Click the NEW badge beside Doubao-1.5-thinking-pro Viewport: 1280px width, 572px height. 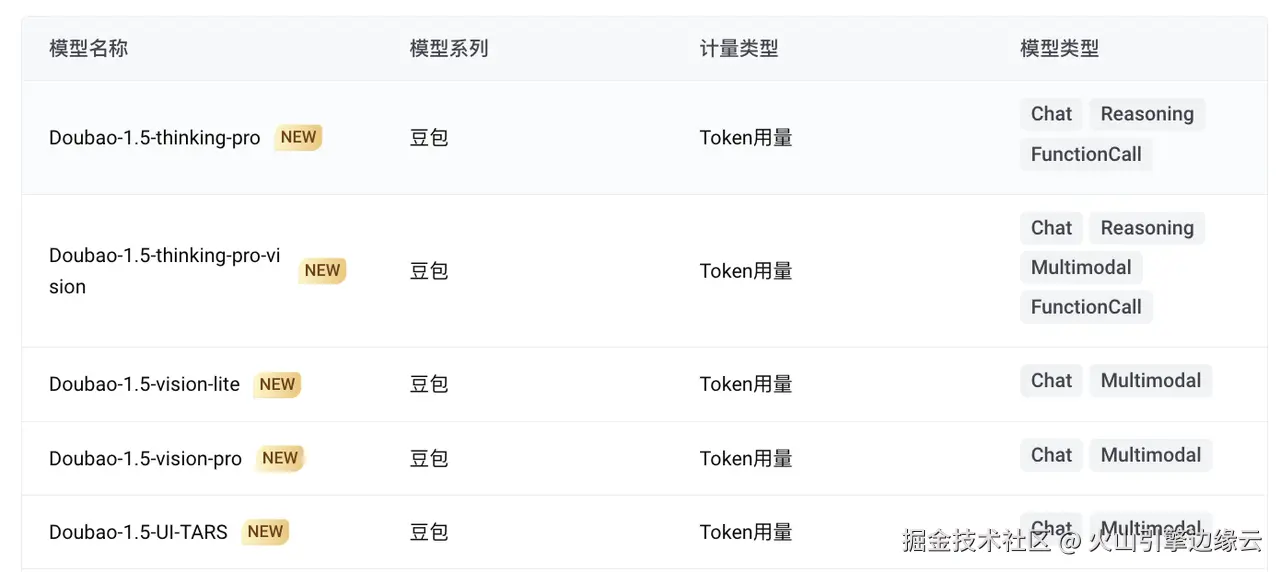pos(298,138)
